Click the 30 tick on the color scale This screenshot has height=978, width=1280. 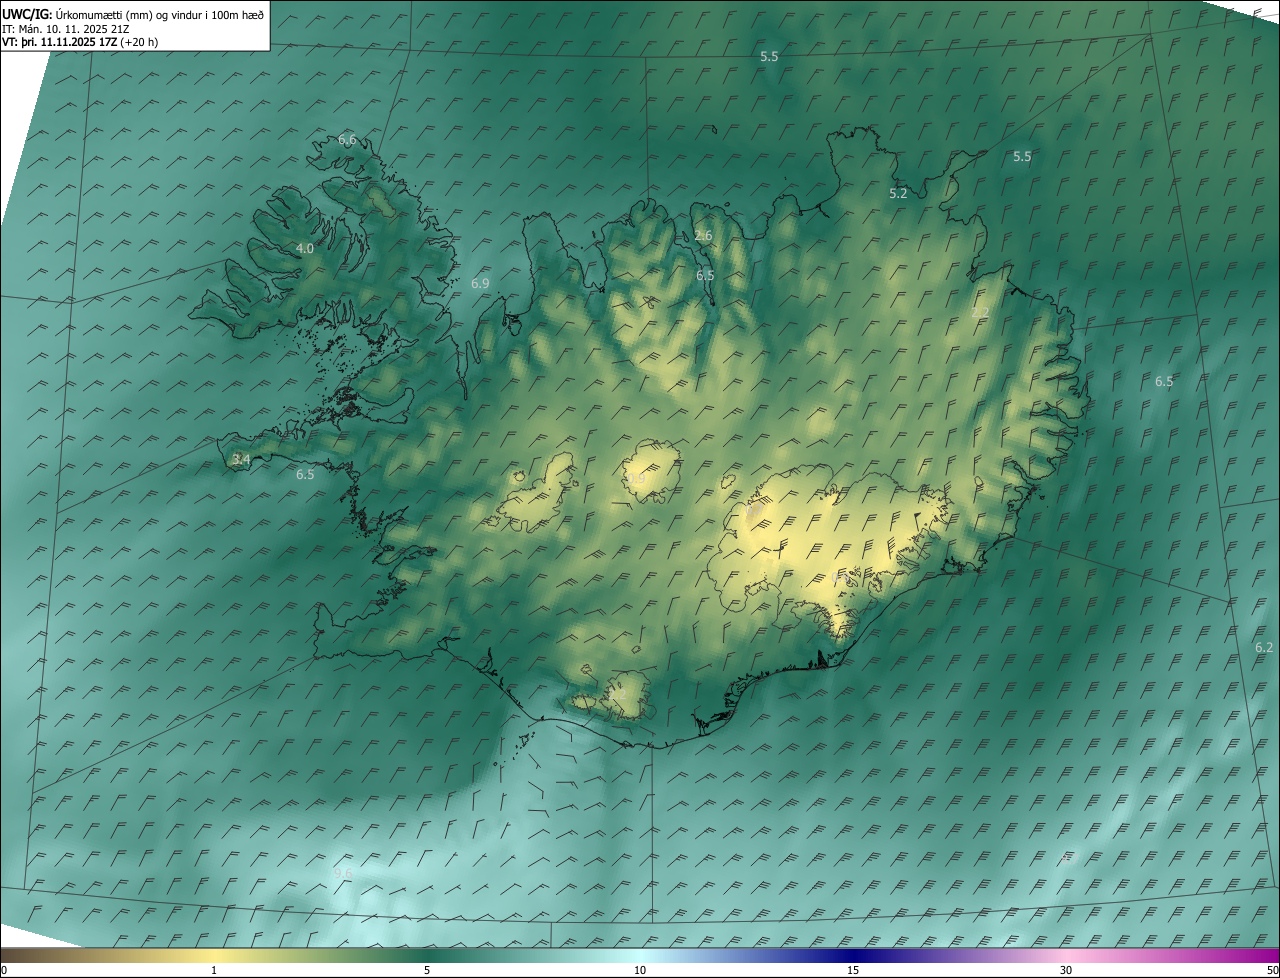1066,971
